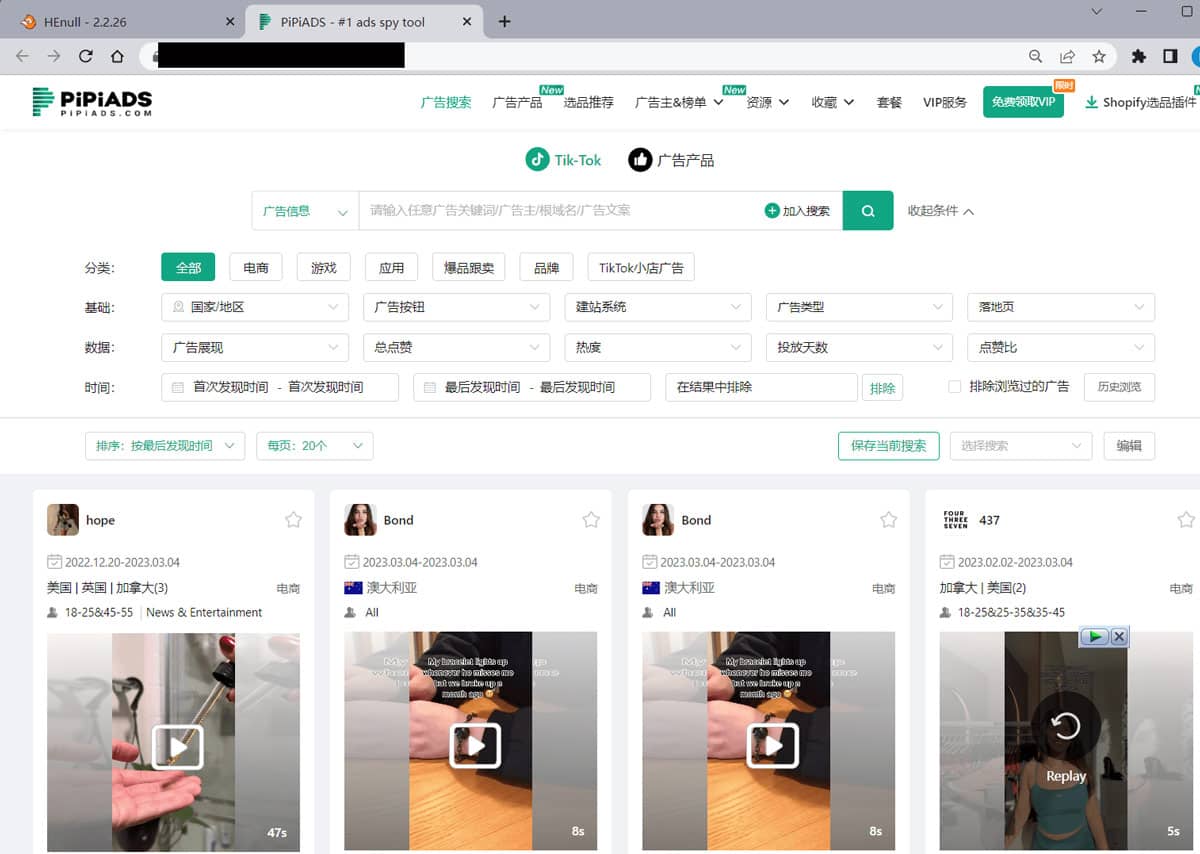Check 排除浏览过的广告 checkbox

pos(954,387)
